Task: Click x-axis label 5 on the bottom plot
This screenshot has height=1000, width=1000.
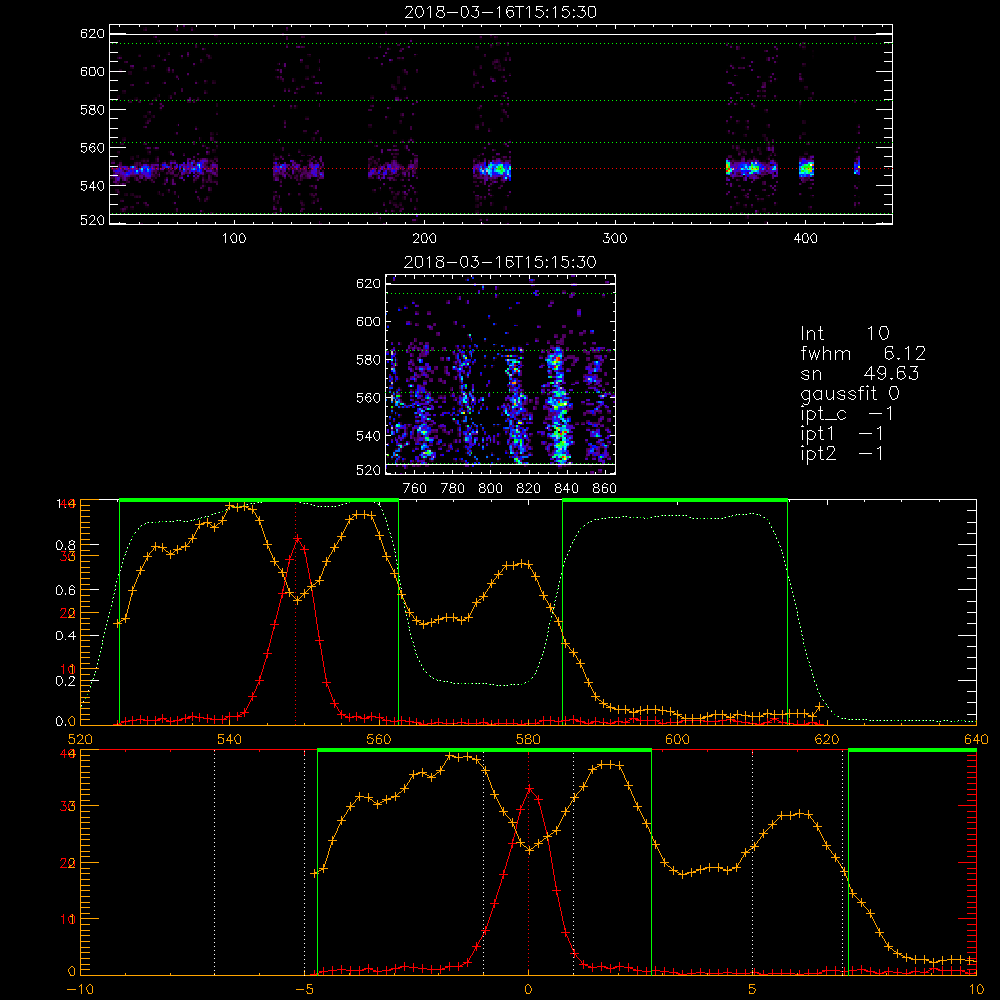Action: [x=753, y=989]
